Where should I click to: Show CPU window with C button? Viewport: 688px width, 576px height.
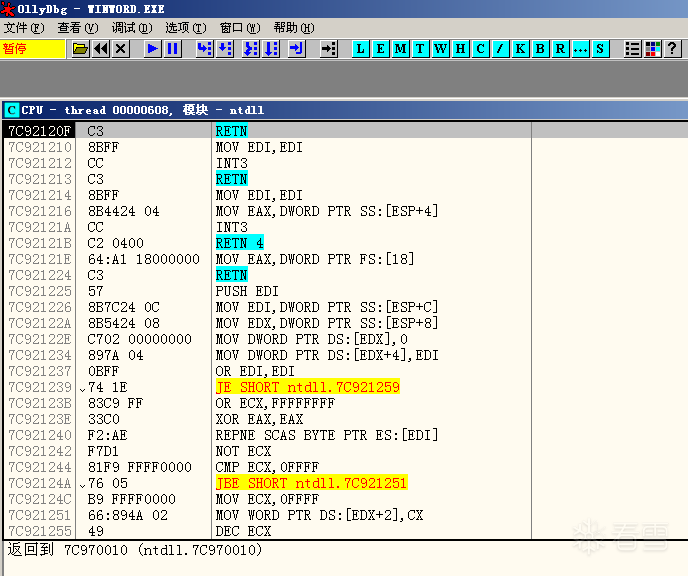(480, 49)
